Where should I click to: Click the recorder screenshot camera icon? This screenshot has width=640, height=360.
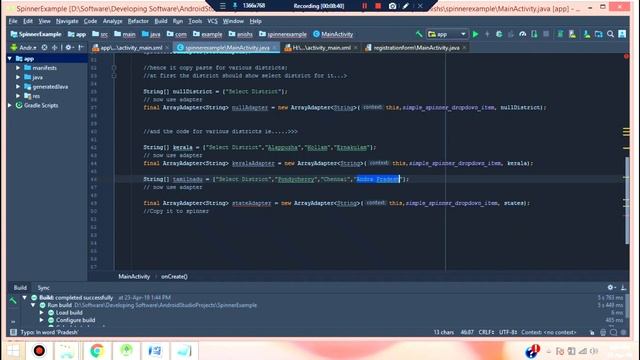[392, 6]
